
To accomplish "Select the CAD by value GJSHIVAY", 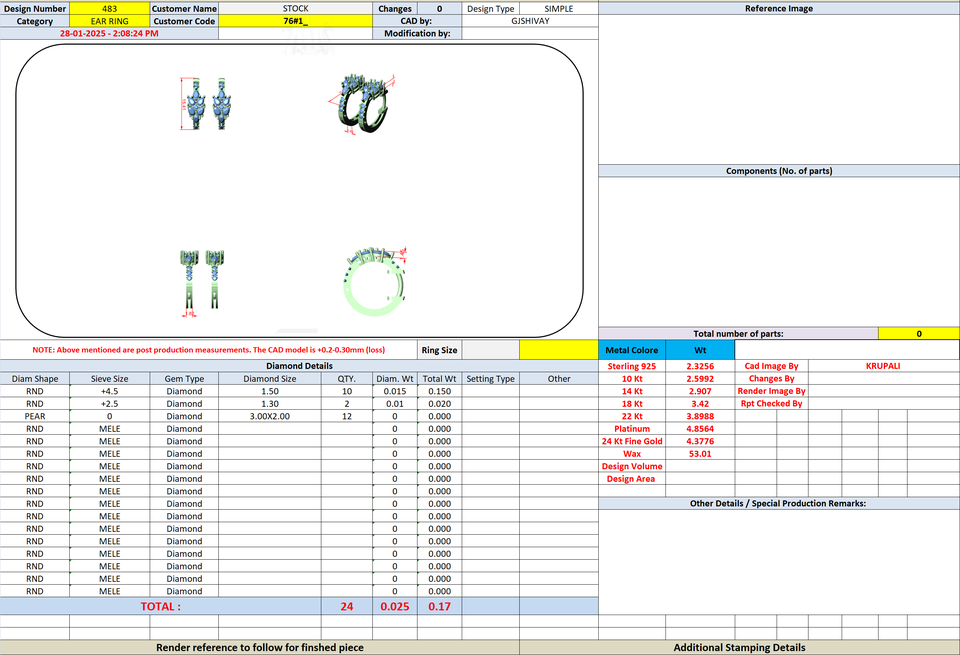I will [530, 21].
